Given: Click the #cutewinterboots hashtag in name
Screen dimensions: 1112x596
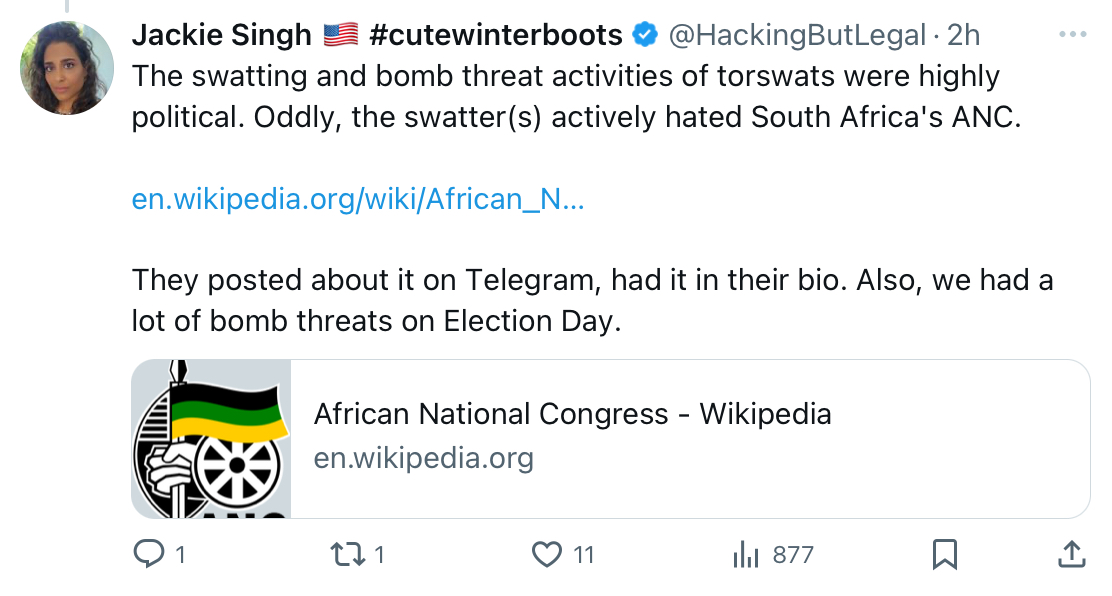Looking at the screenshot, I should [496, 34].
